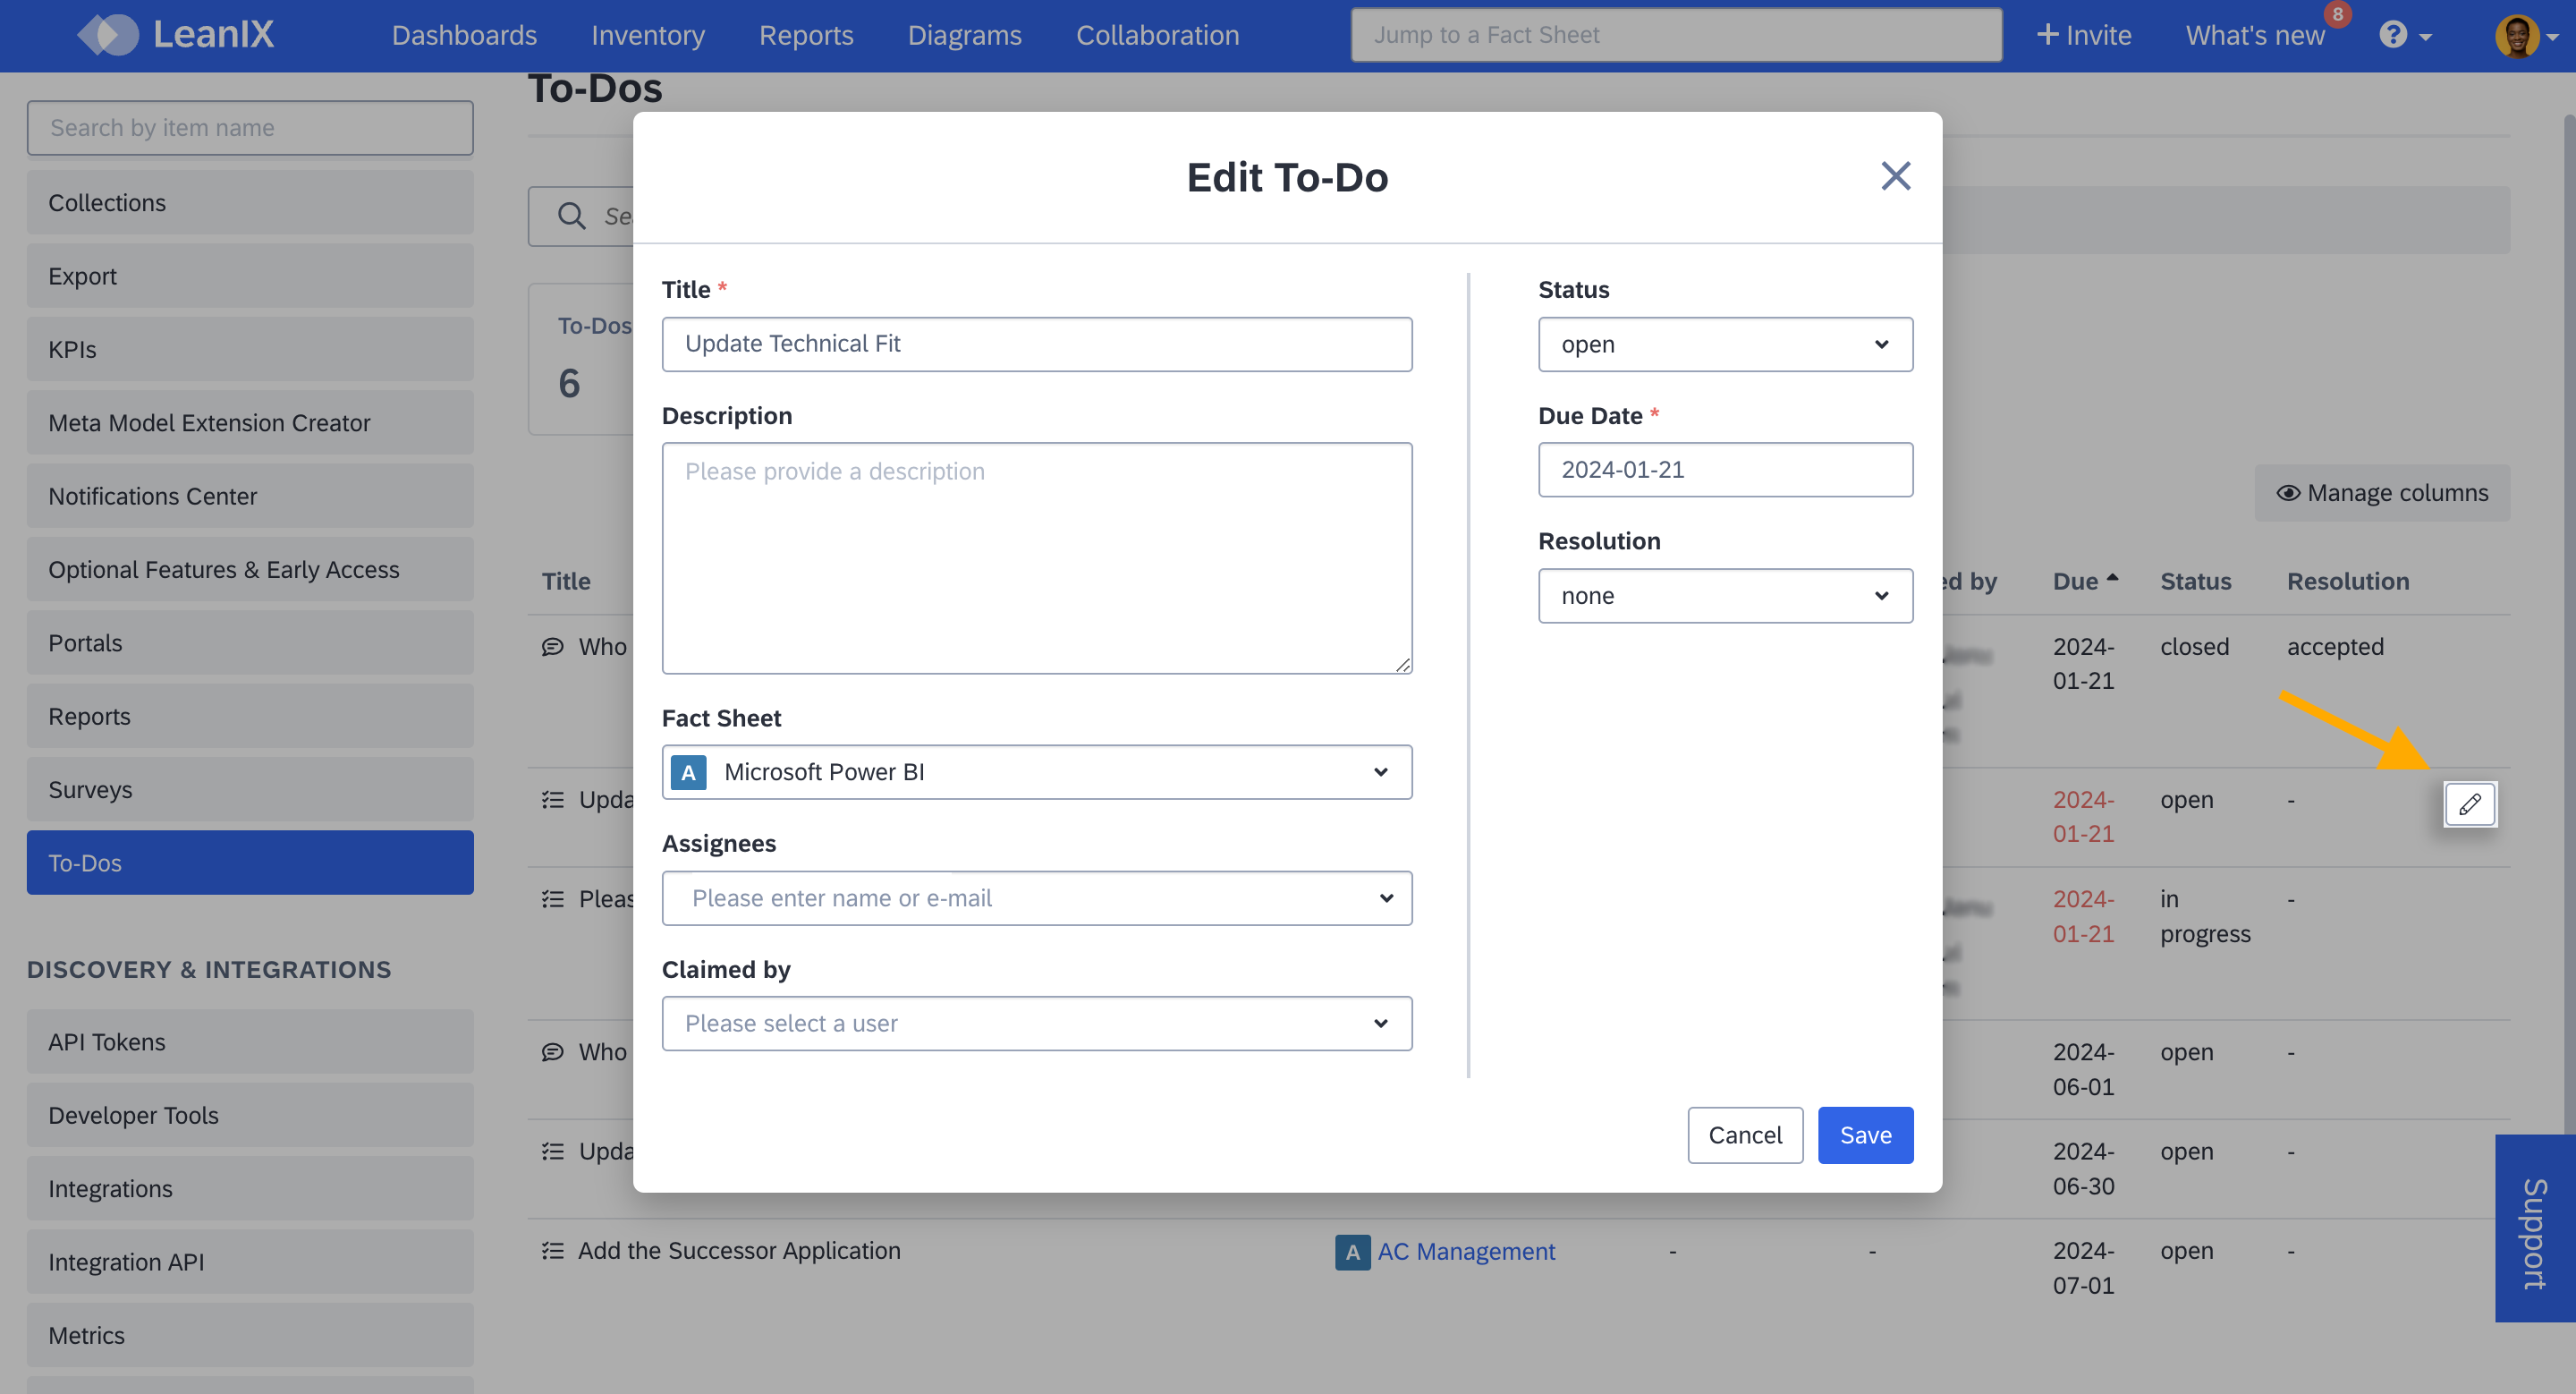Image resolution: width=2576 pixels, height=1394 pixels.
Task: Click the API Tokens sidebar icon
Action: tap(106, 1041)
